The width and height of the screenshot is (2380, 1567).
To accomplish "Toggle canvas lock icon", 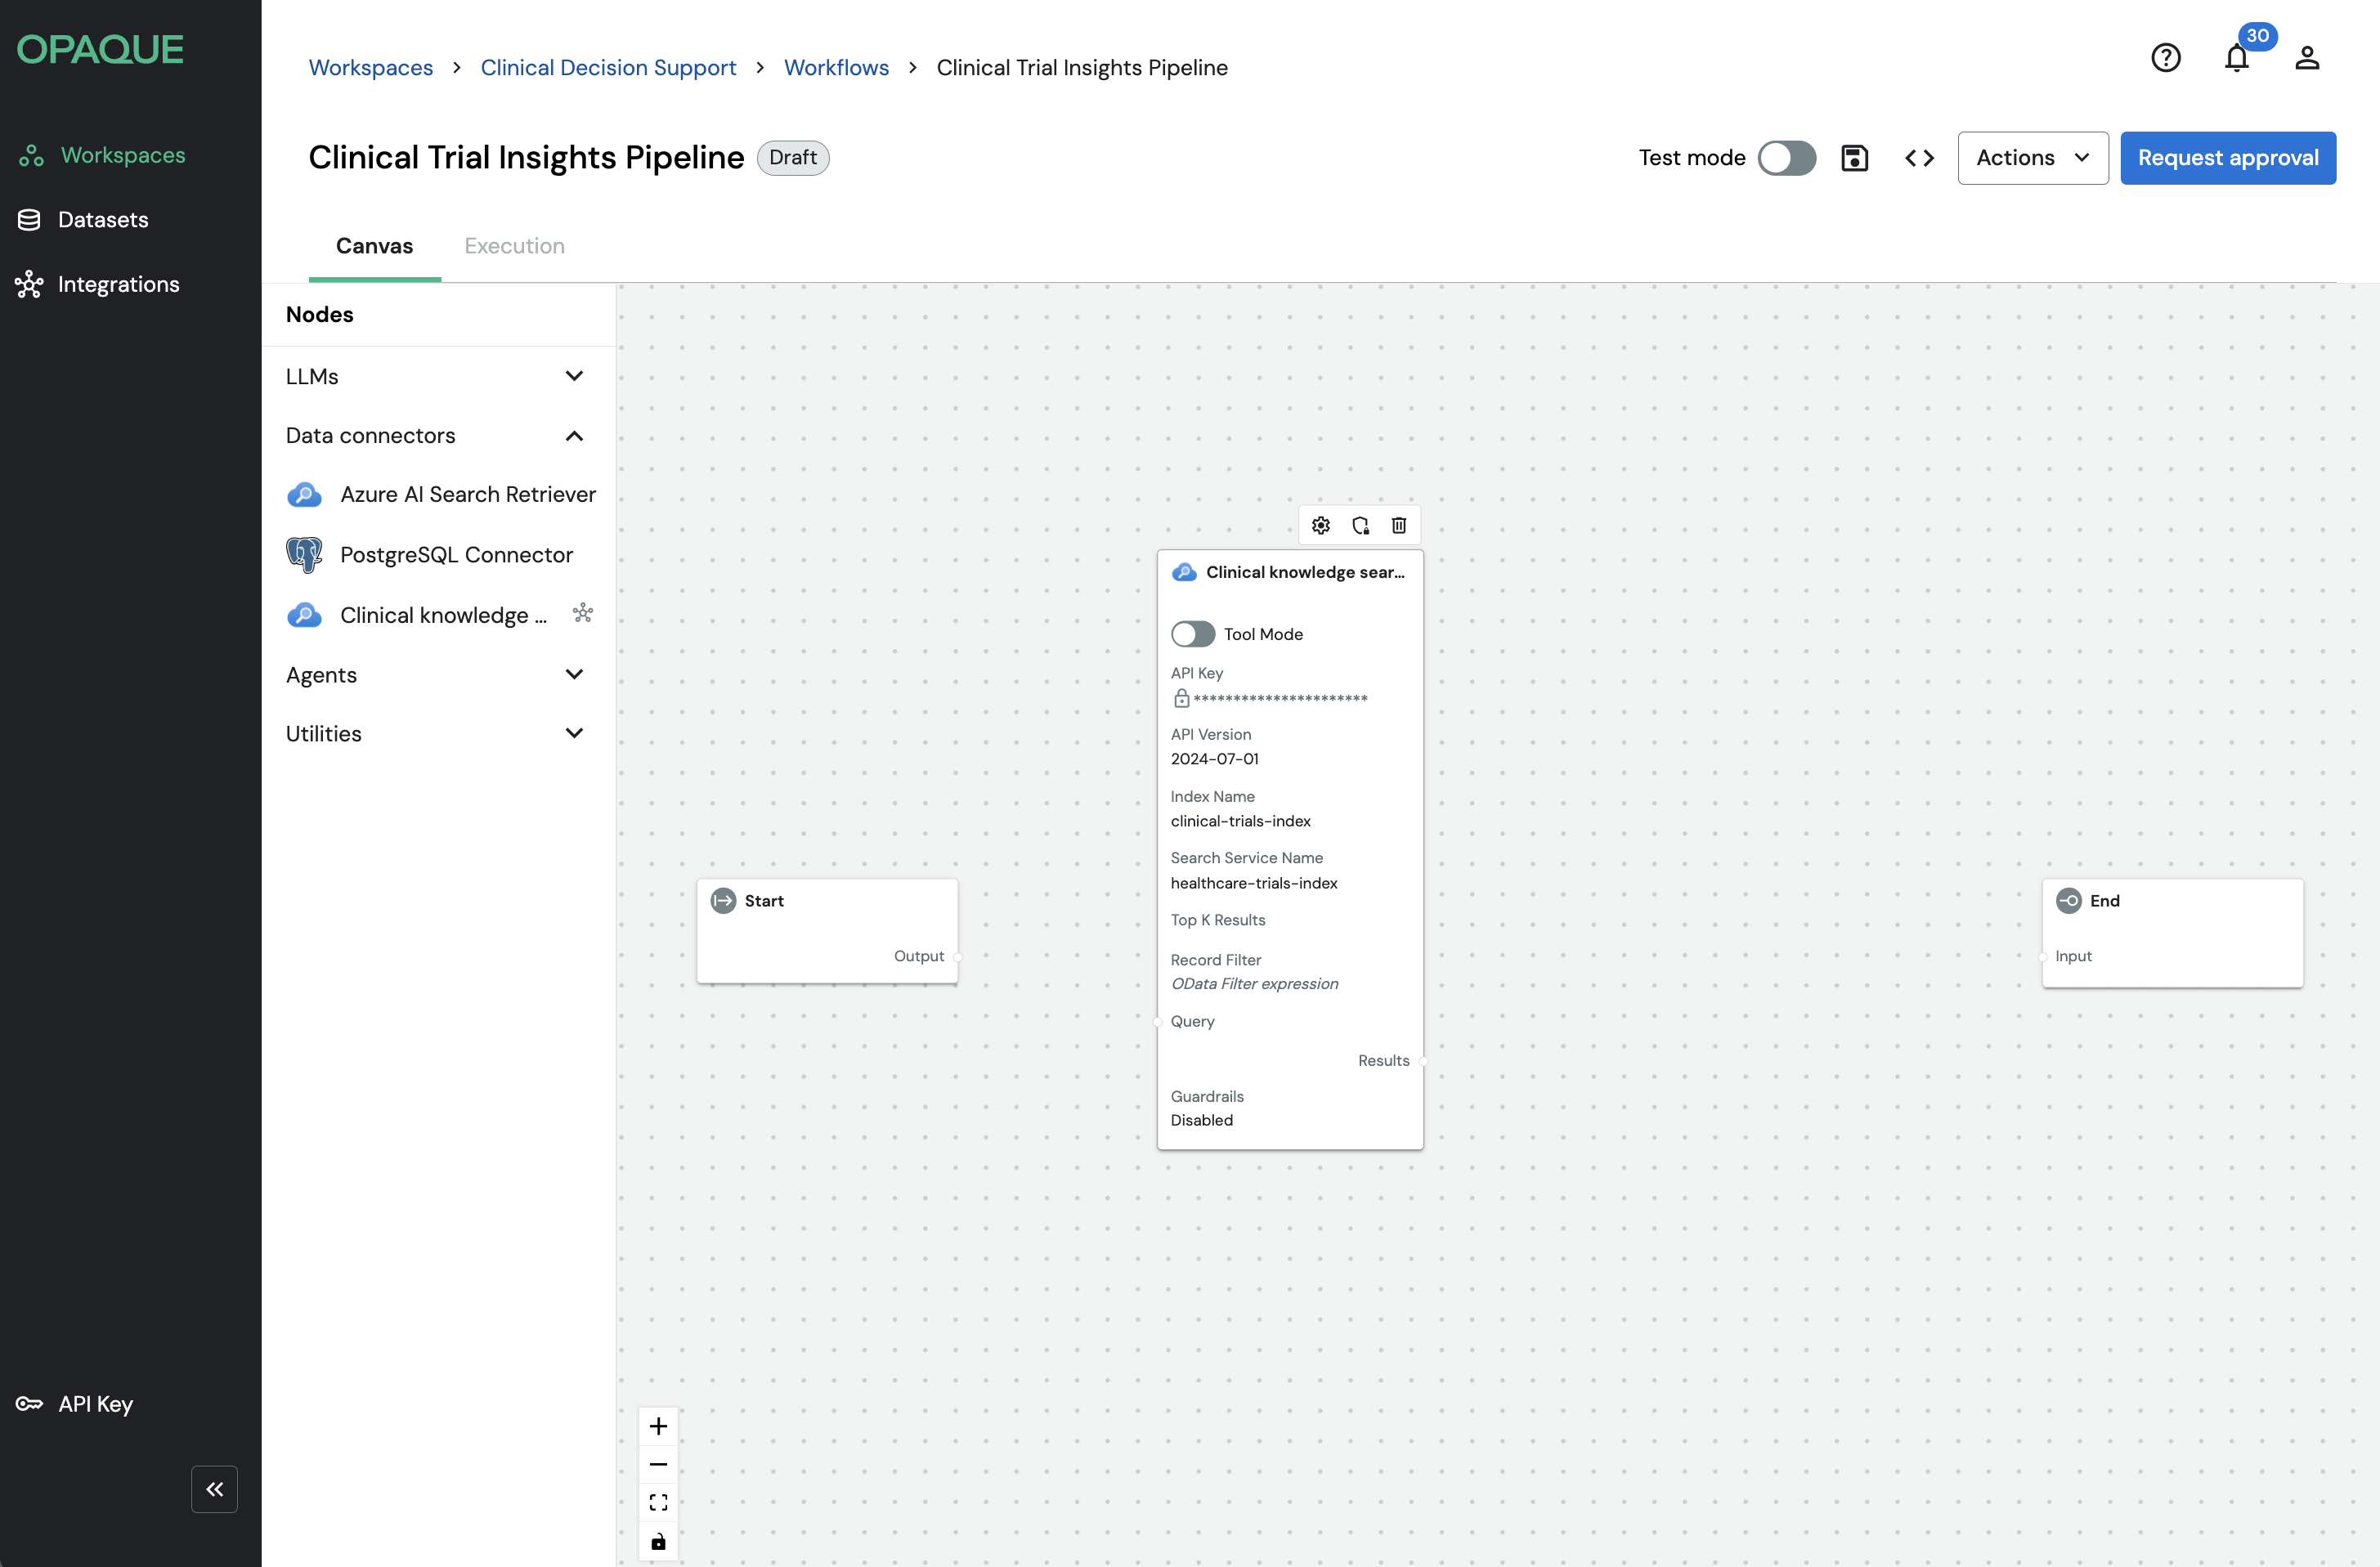I will pyautogui.click(x=658, y=1541).
